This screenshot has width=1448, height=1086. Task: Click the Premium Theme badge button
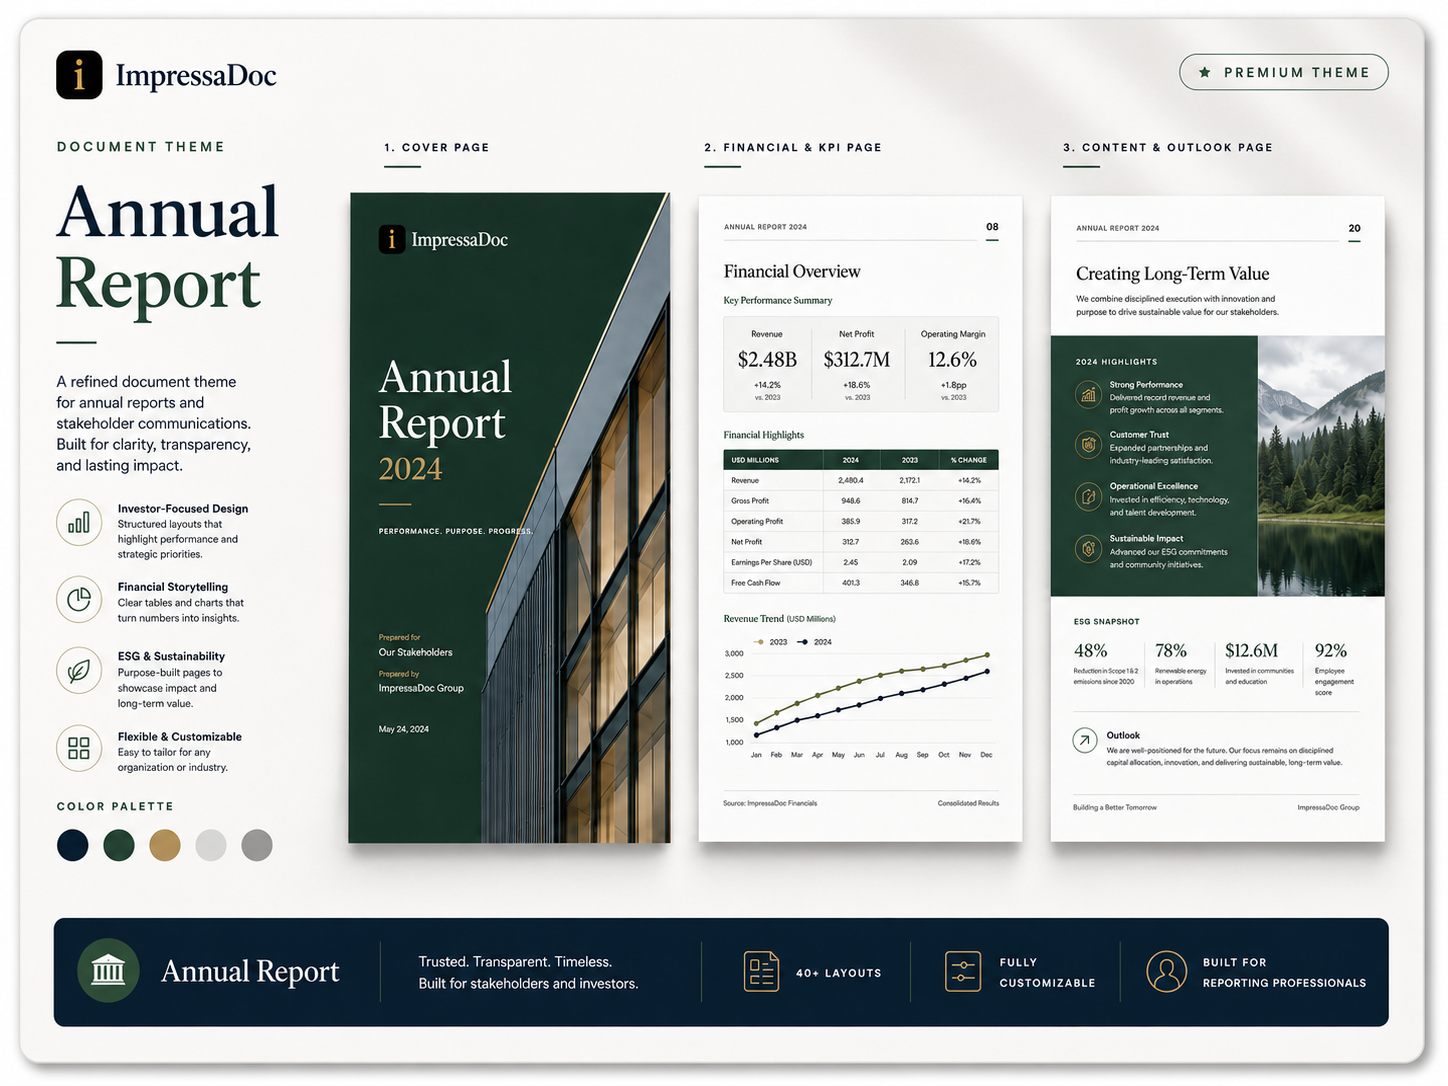[1284, 72]
